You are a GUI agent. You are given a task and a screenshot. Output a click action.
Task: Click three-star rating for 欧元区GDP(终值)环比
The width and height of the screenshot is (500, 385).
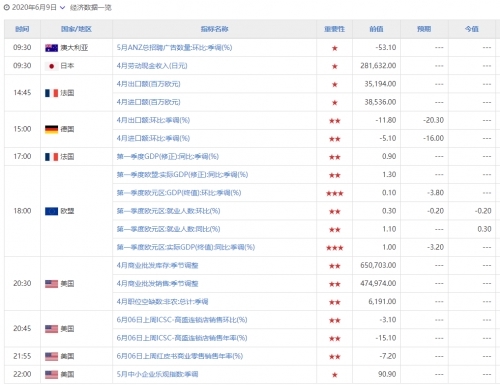[x=335, y=193]
